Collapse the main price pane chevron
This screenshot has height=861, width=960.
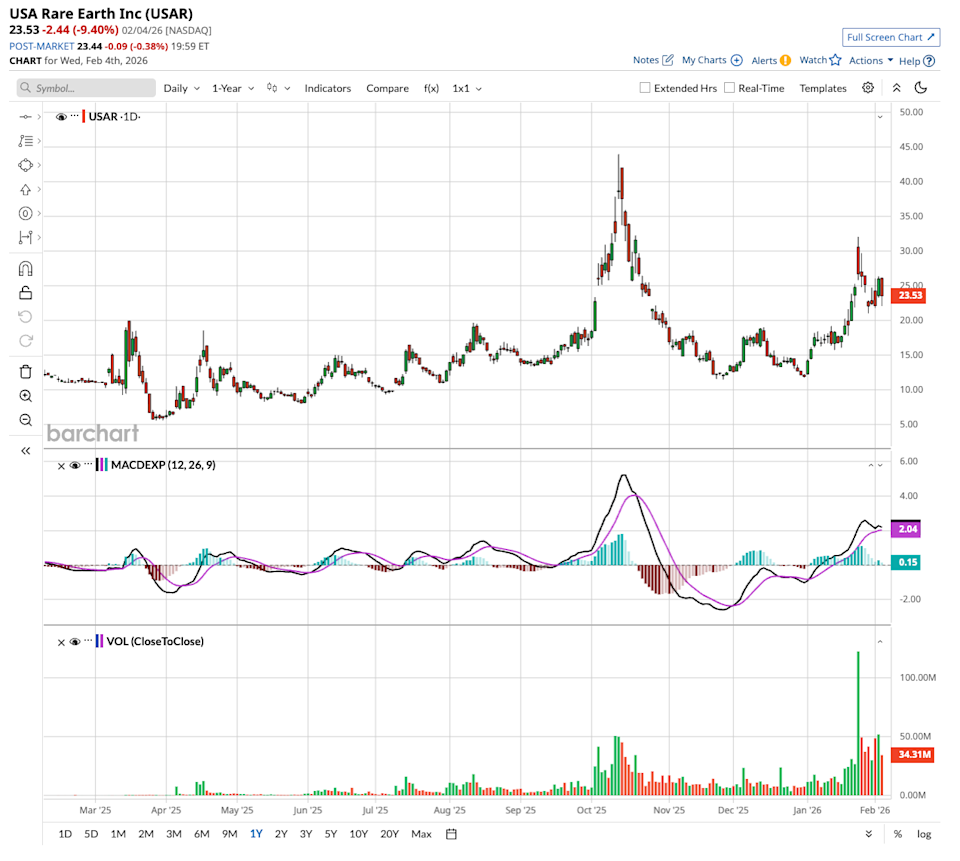coord(880,116)
